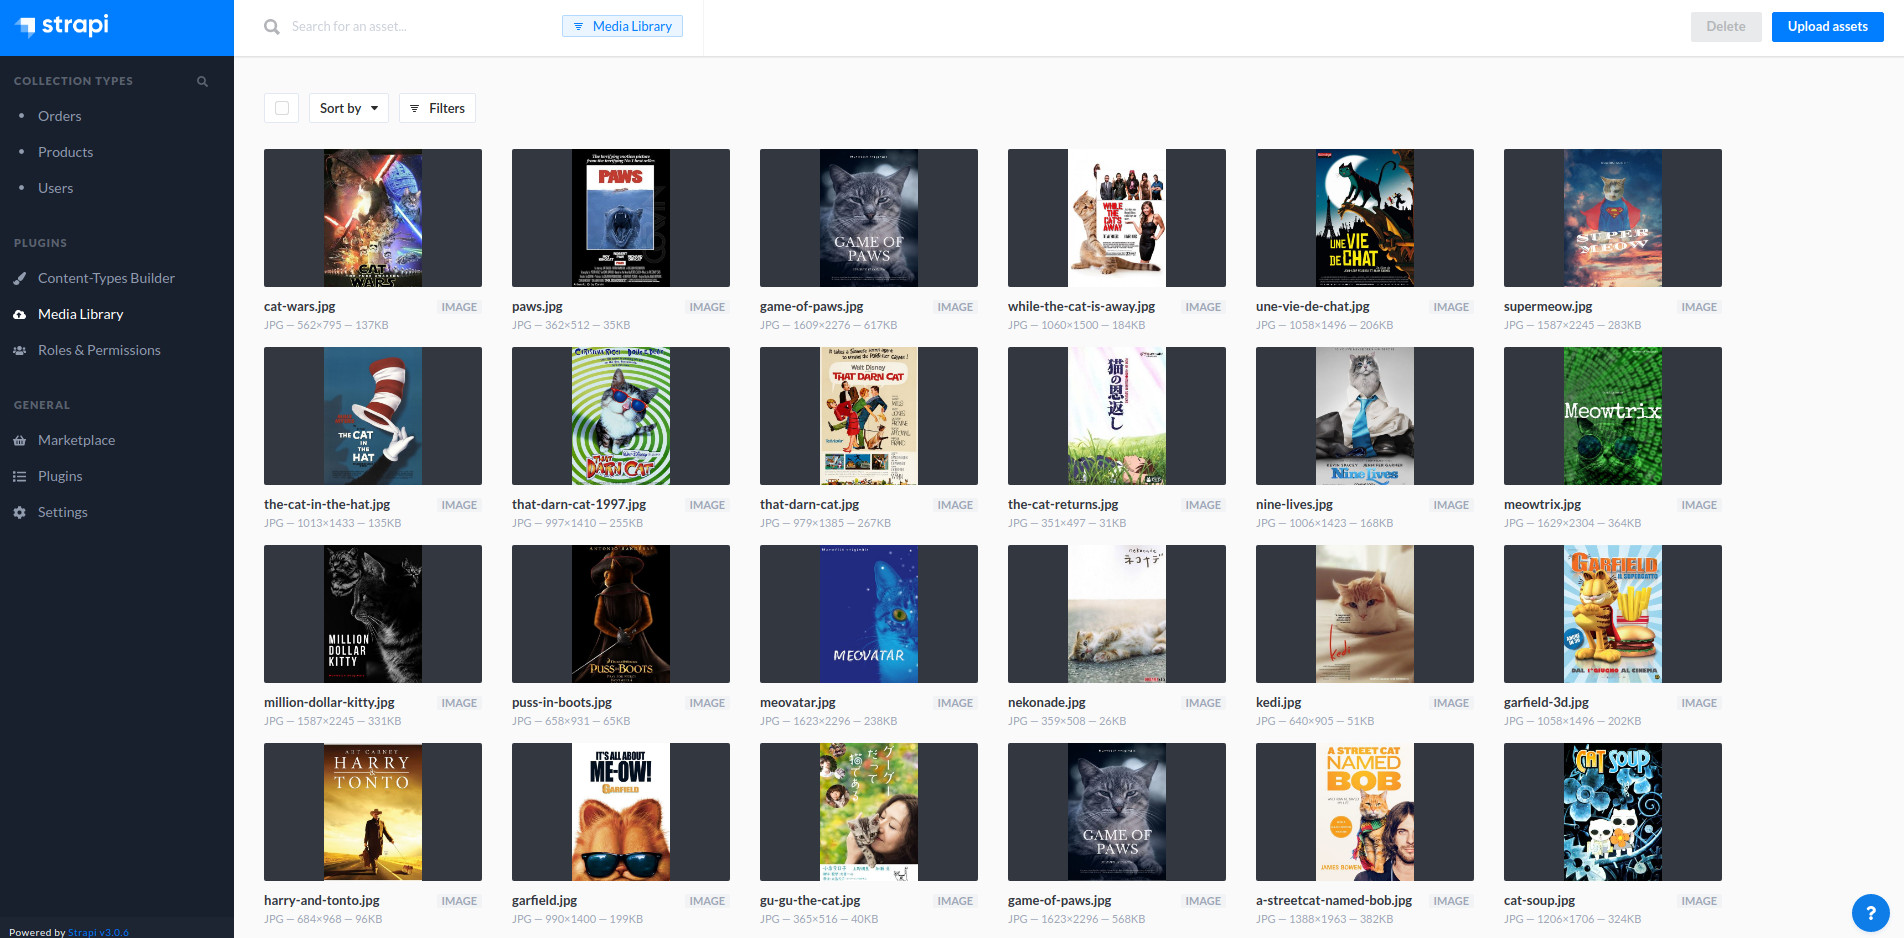Click the kedi.jpg file name
The height and width of the screenshot is (938, 1904).
click(1278, 703)
